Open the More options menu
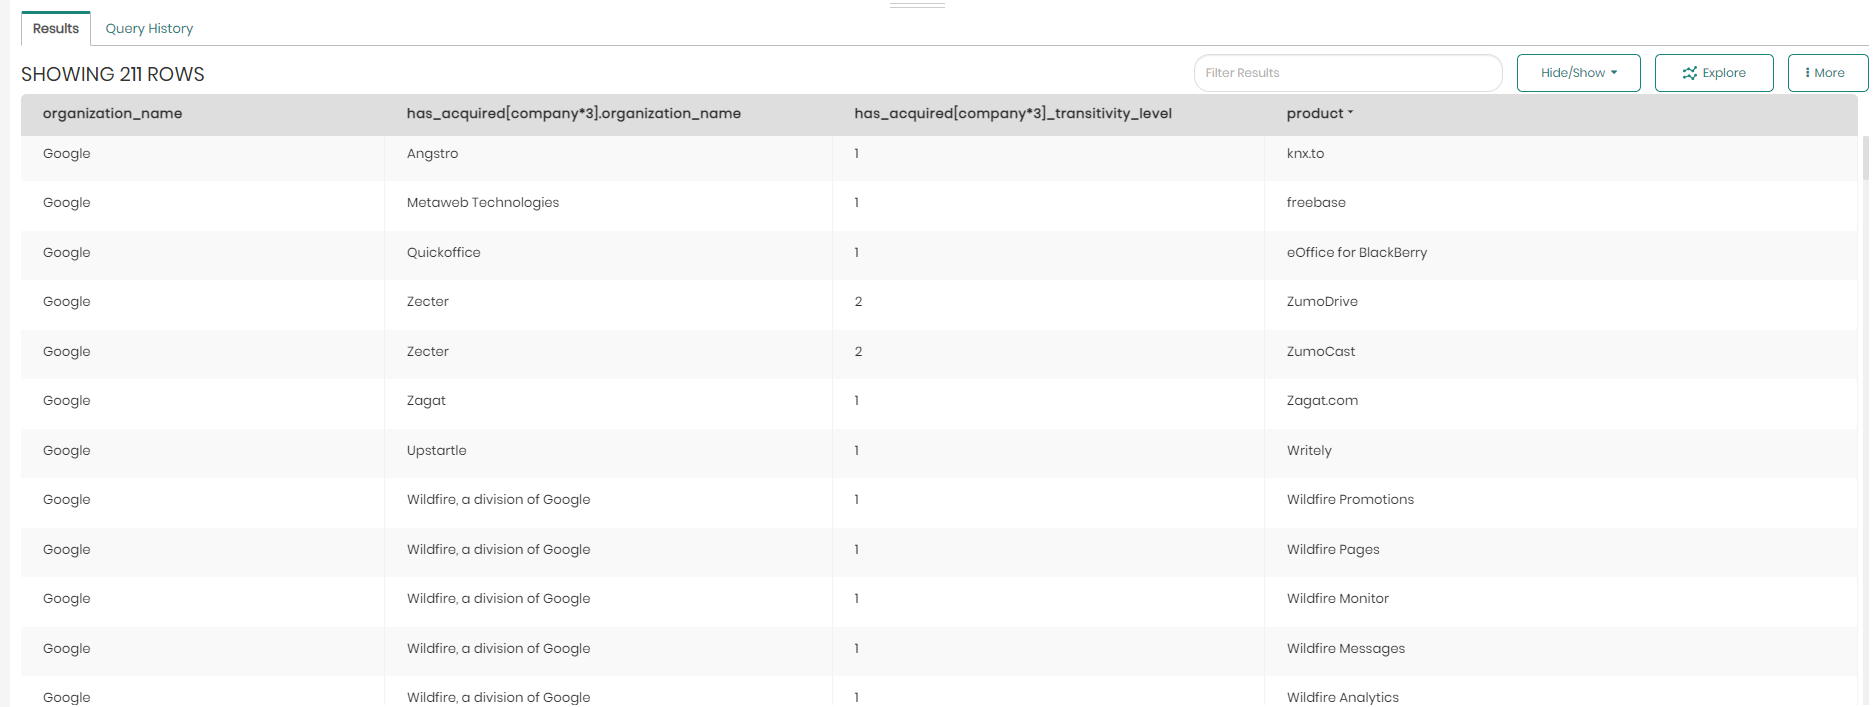Screen dimensions: 1875x707 [1827, 73]
